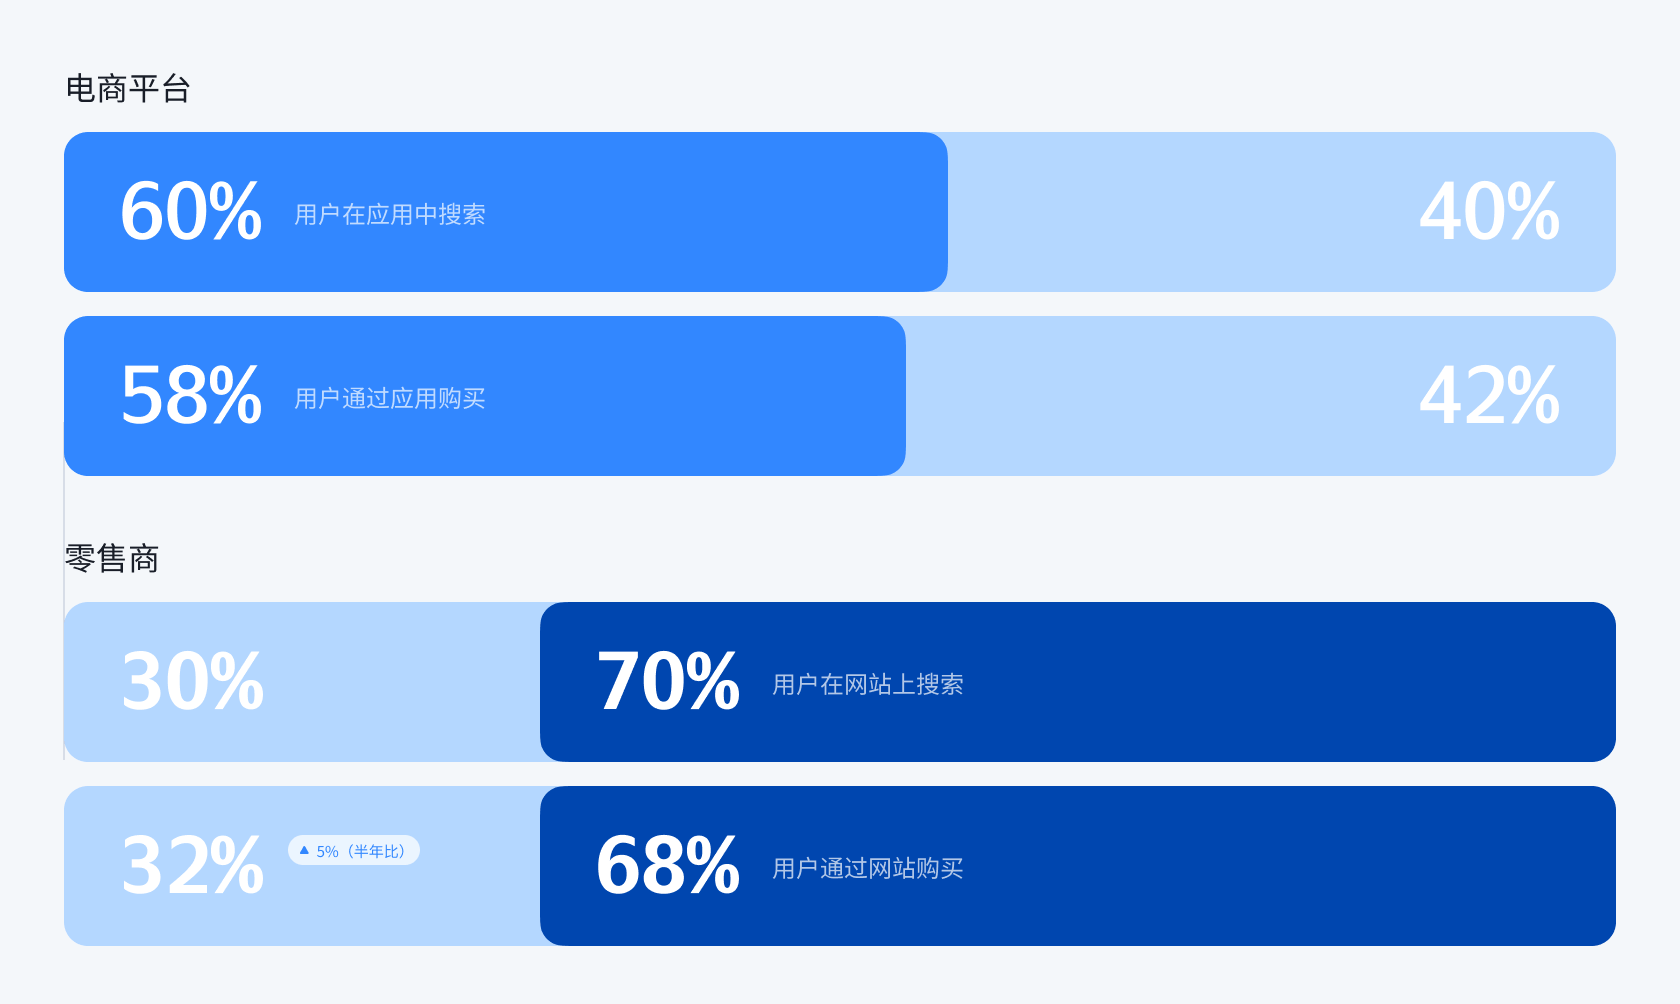1680x1004 pixels.
Task: Select the 70% website search segment
Action: 1078,682
